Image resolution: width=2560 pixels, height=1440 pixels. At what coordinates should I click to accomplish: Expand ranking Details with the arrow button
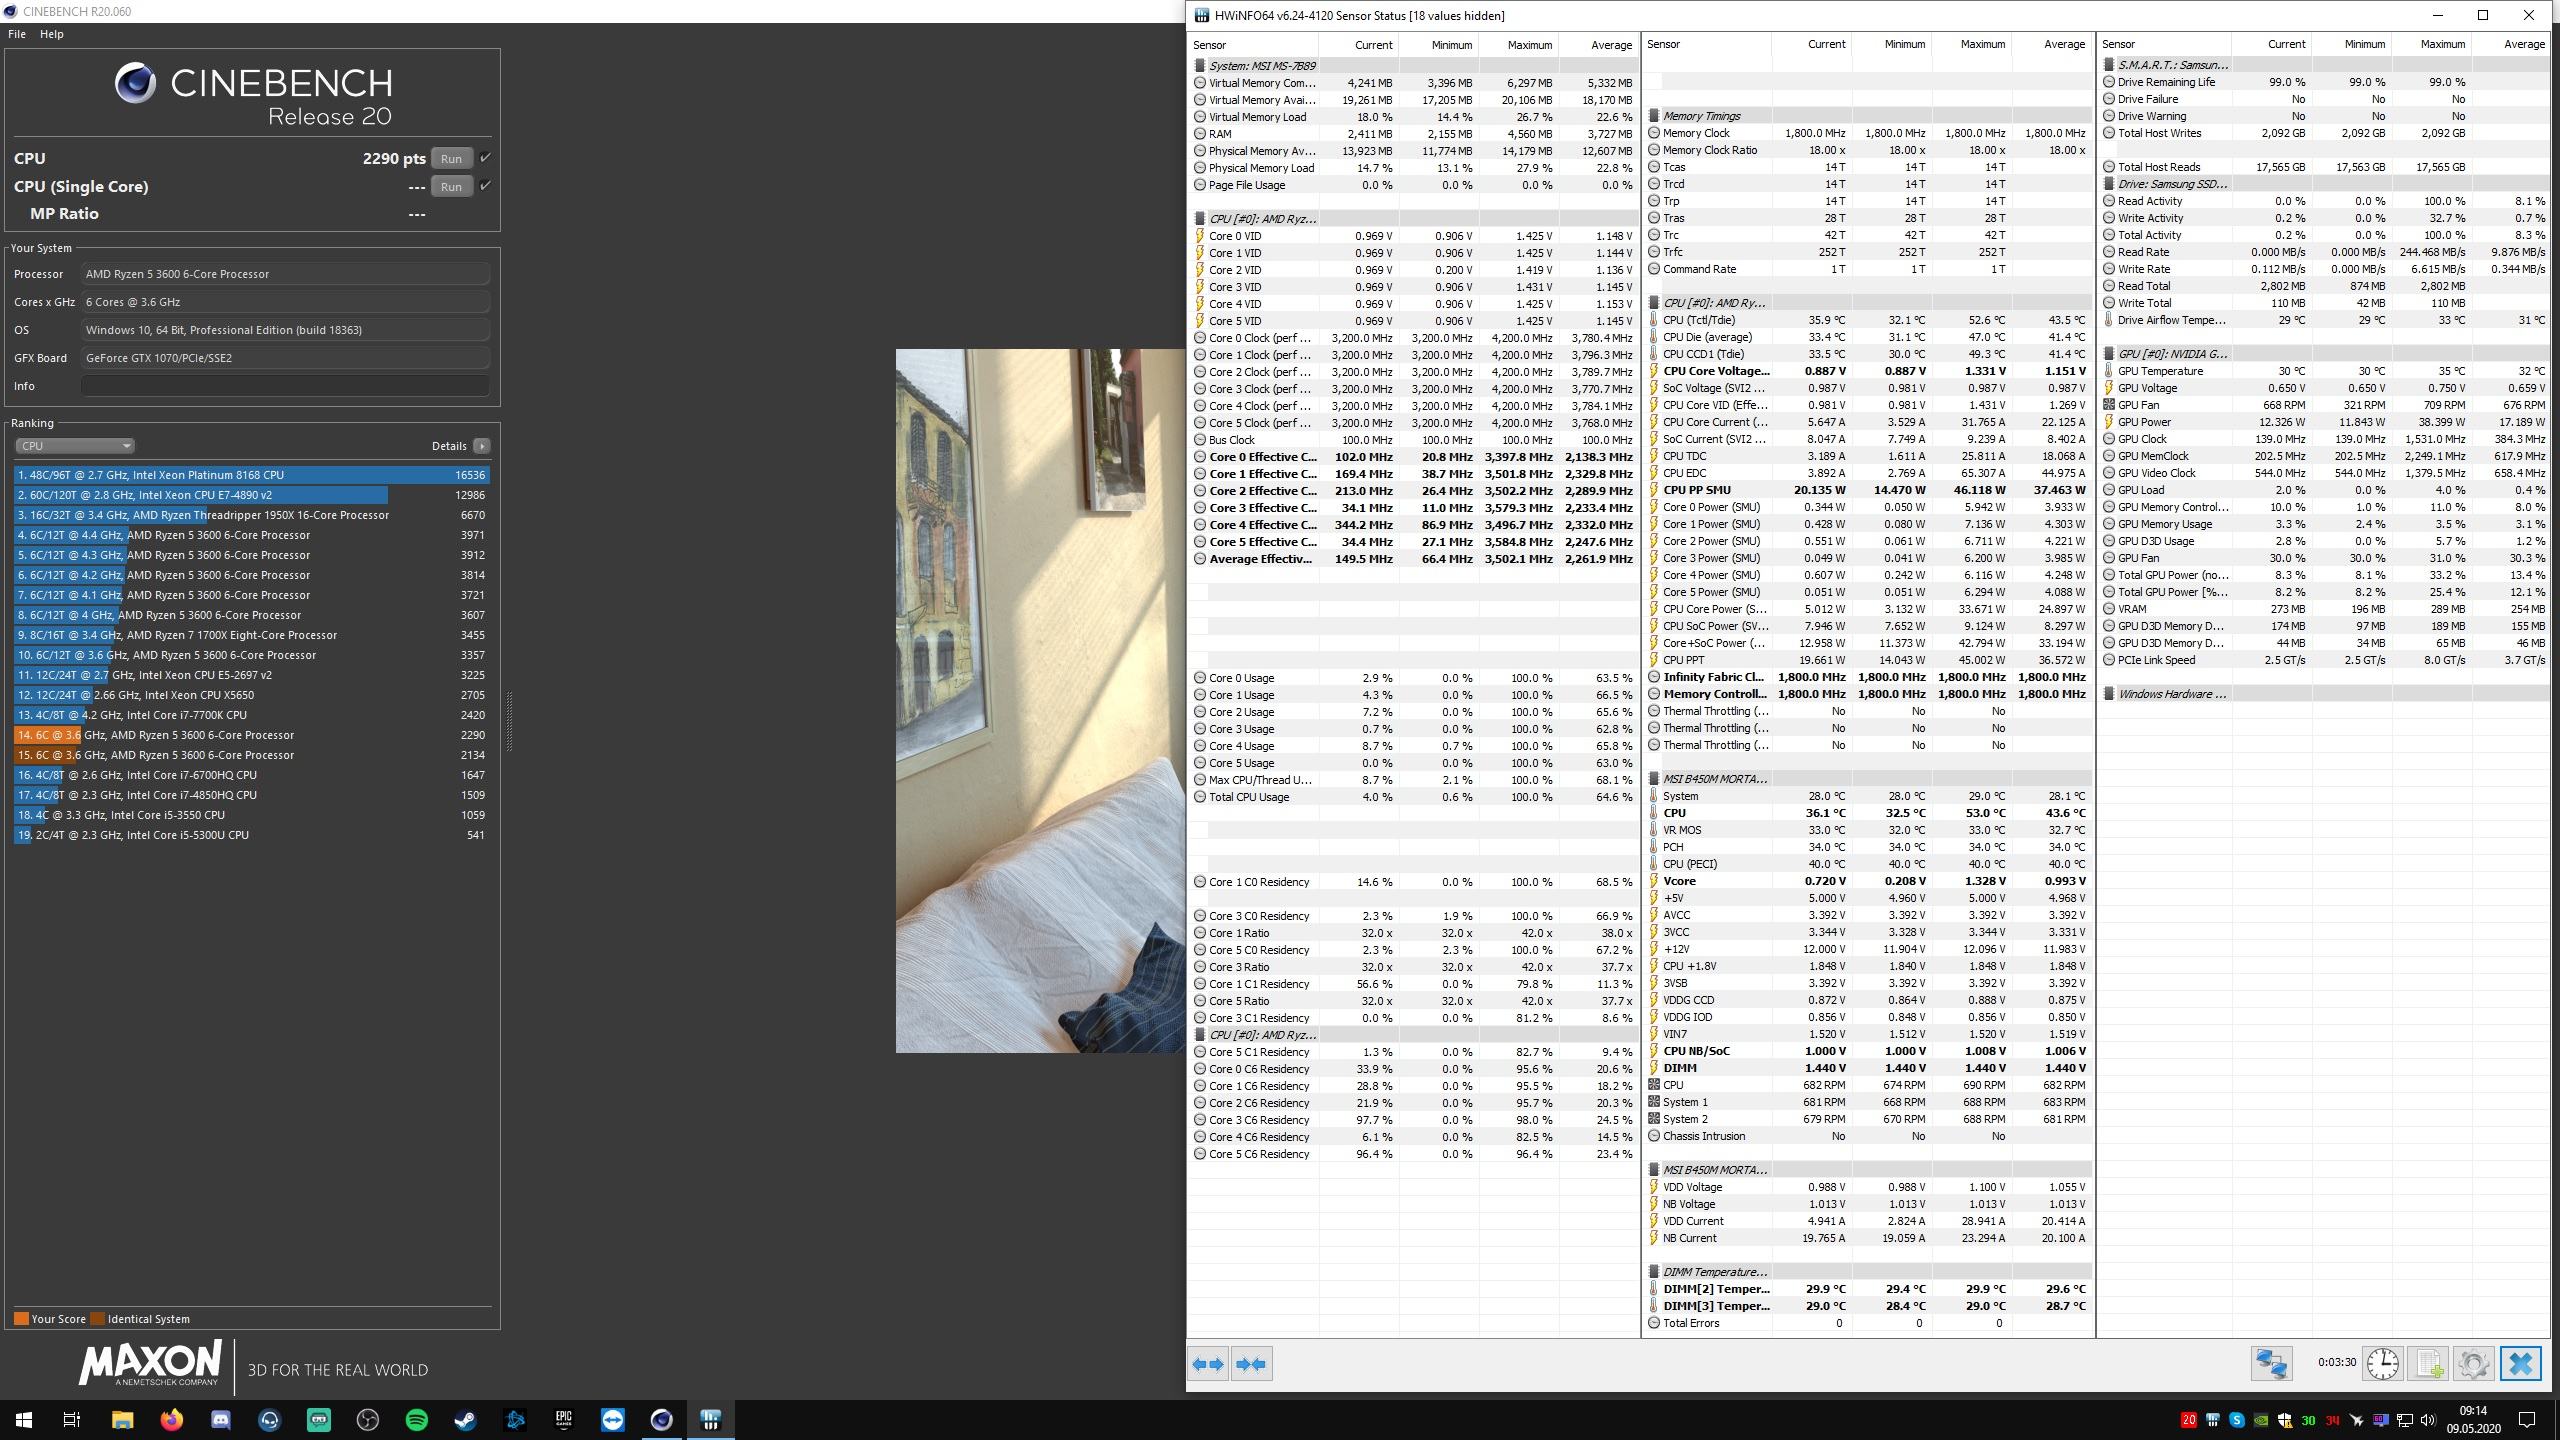click(482, 446)
